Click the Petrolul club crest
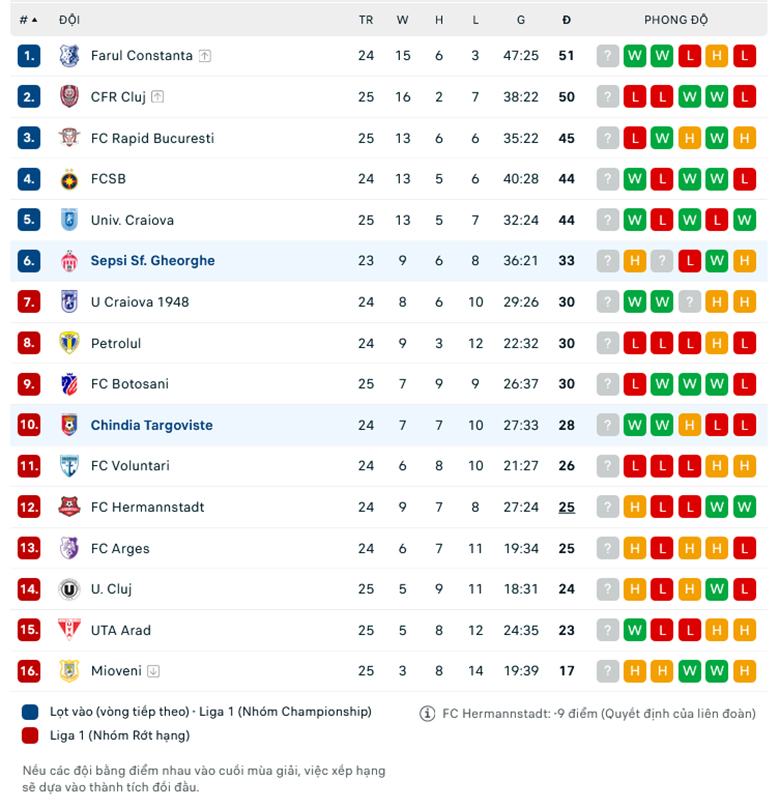Image resolution: width=780 pixels, height=809 pixels. pos(68,343)
